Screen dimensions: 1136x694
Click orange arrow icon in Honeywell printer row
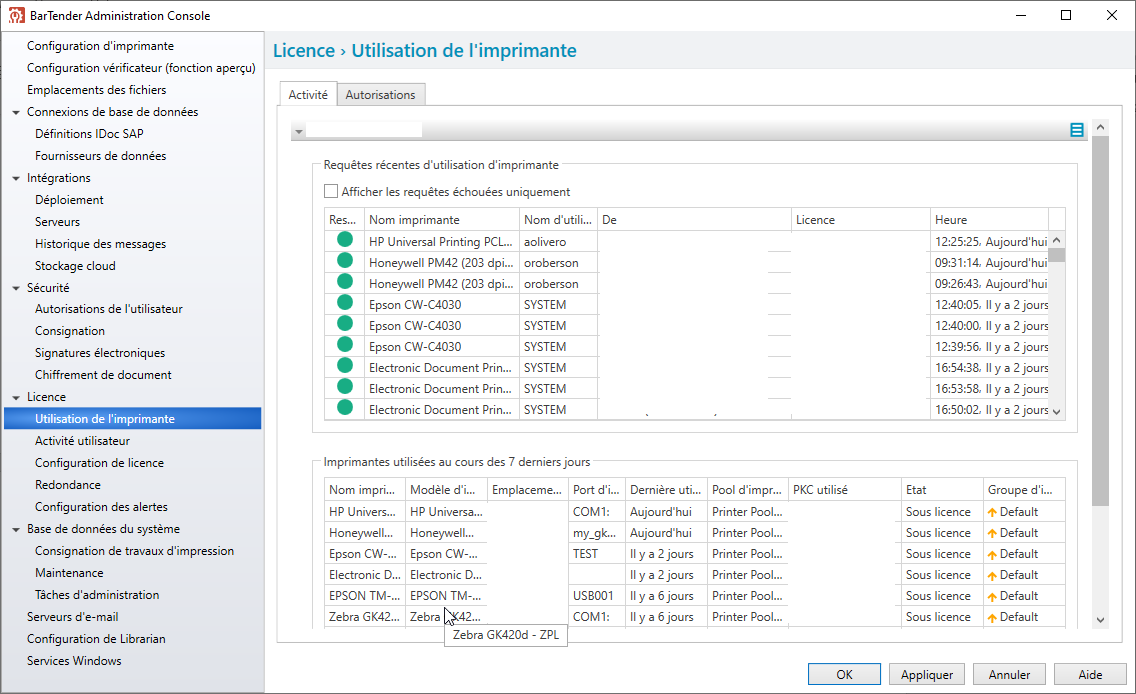pyautogui.click(x=992, y=533)
